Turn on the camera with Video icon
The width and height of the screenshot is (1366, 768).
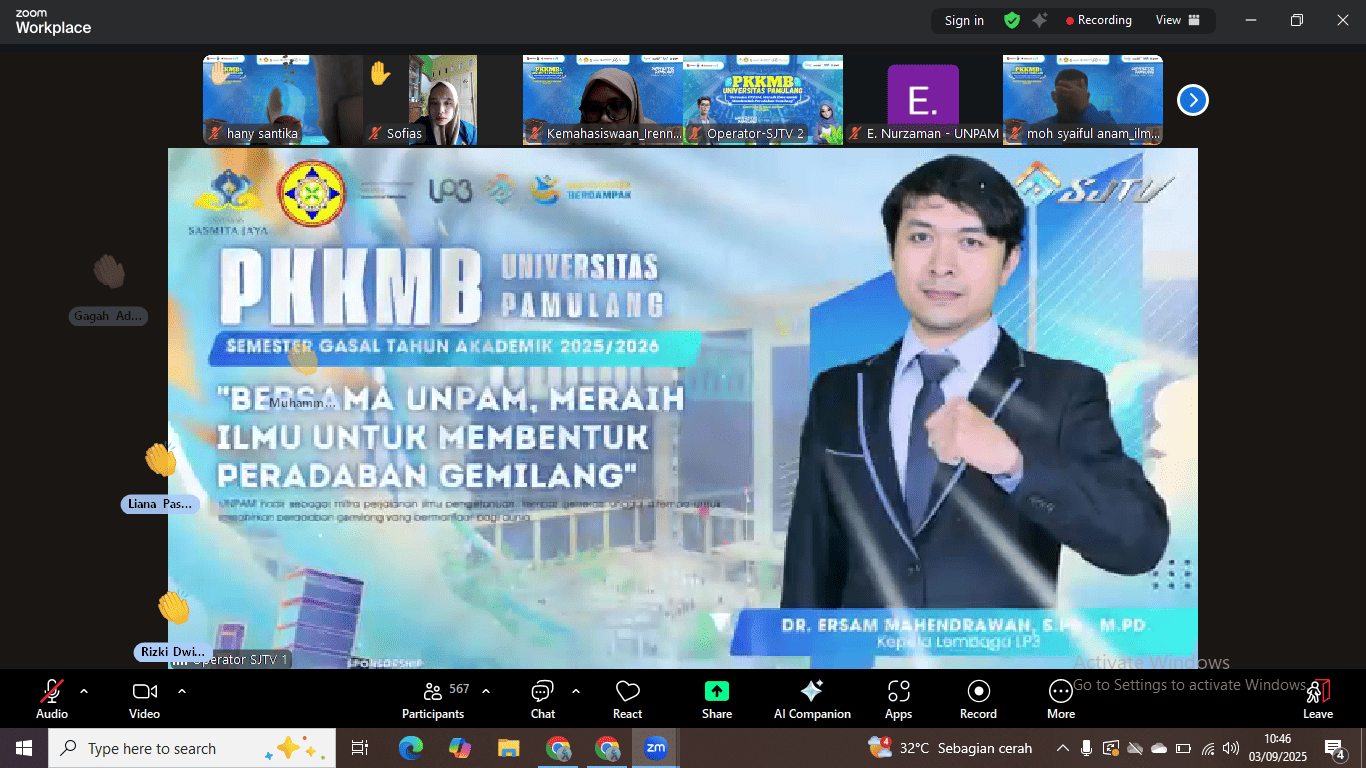[145, 692]
